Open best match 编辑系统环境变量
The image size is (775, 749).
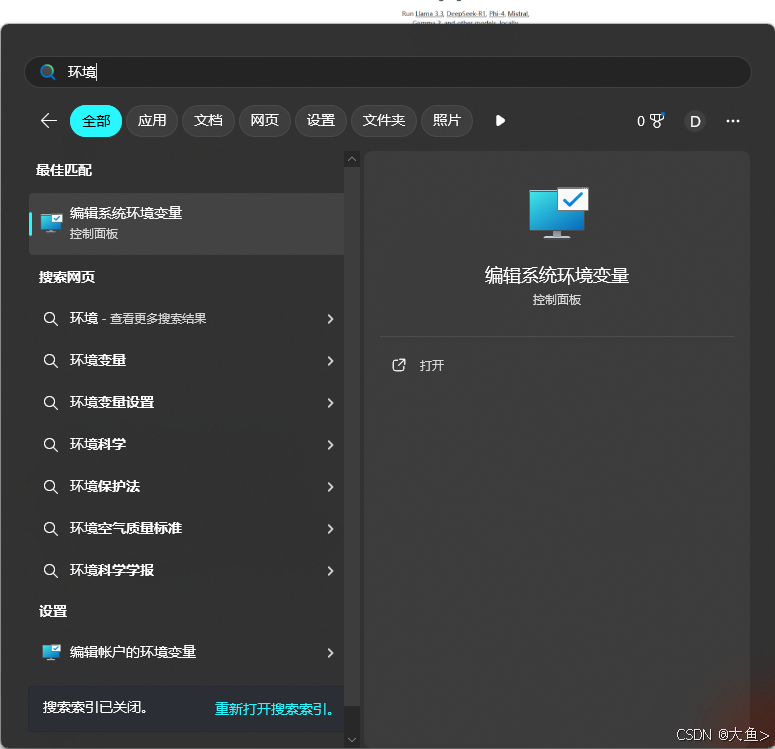point(186,223)
